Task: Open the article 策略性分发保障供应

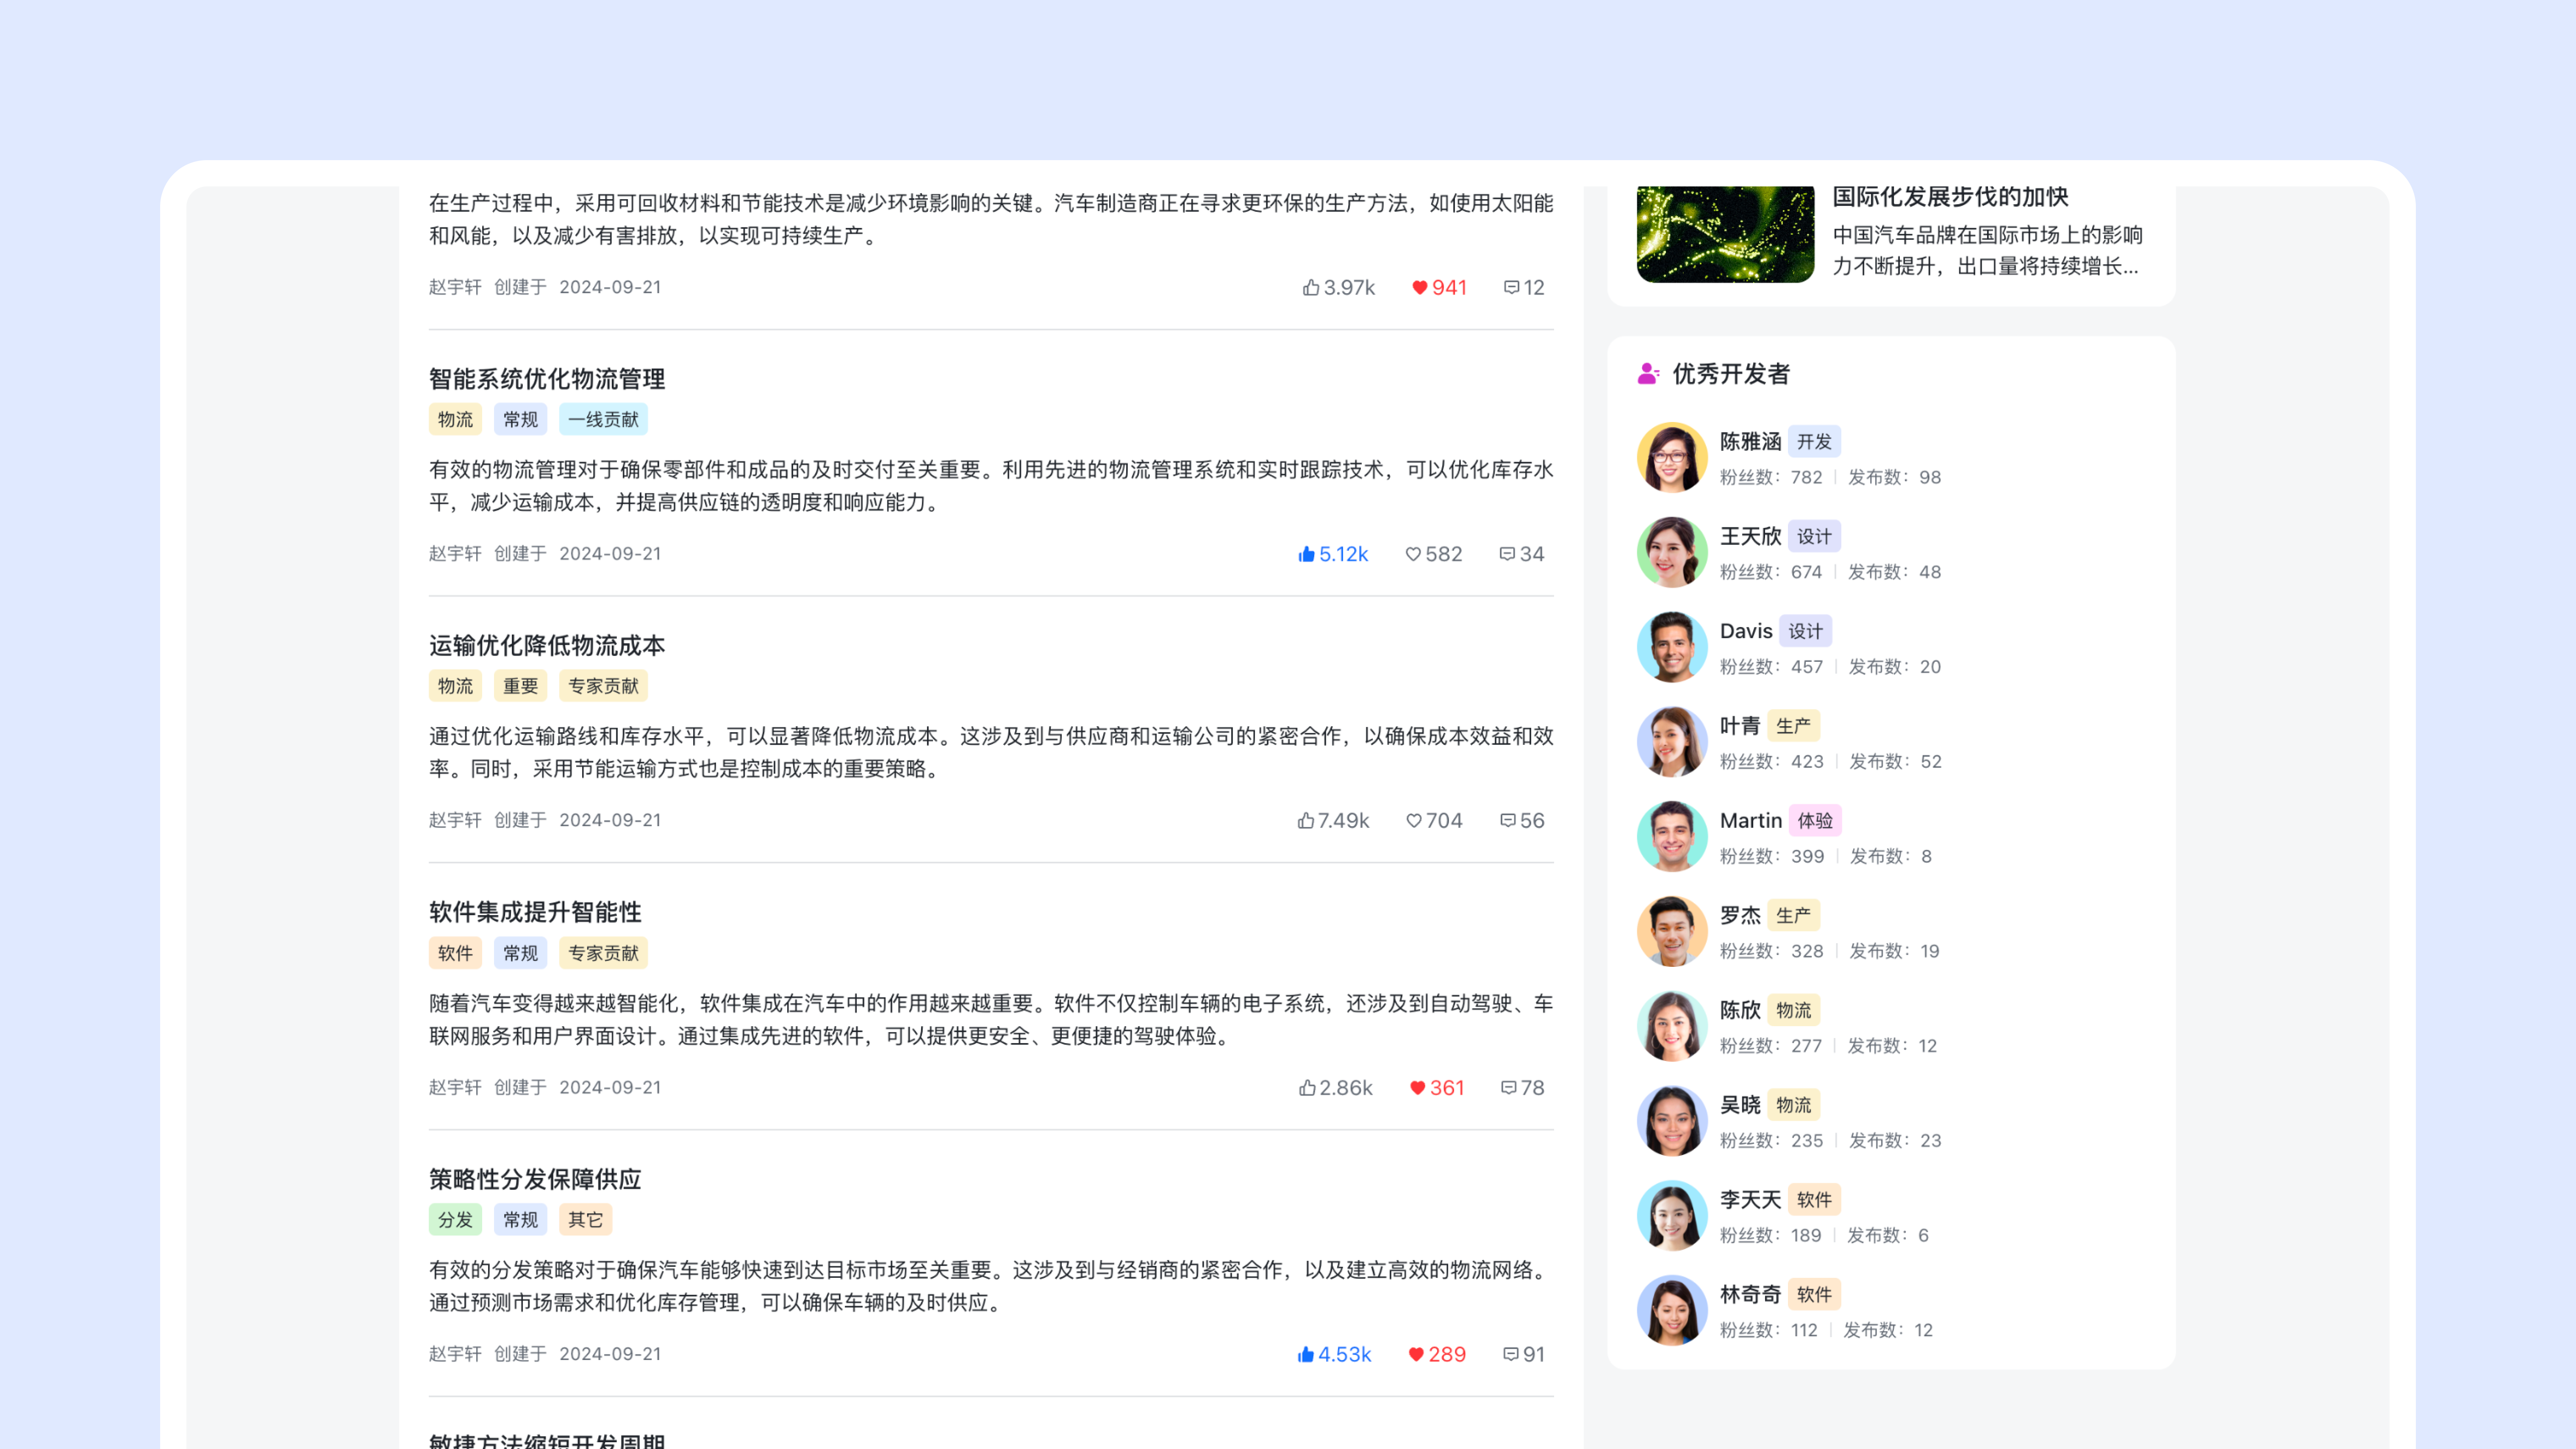Action: click(x=535, y=1179)
